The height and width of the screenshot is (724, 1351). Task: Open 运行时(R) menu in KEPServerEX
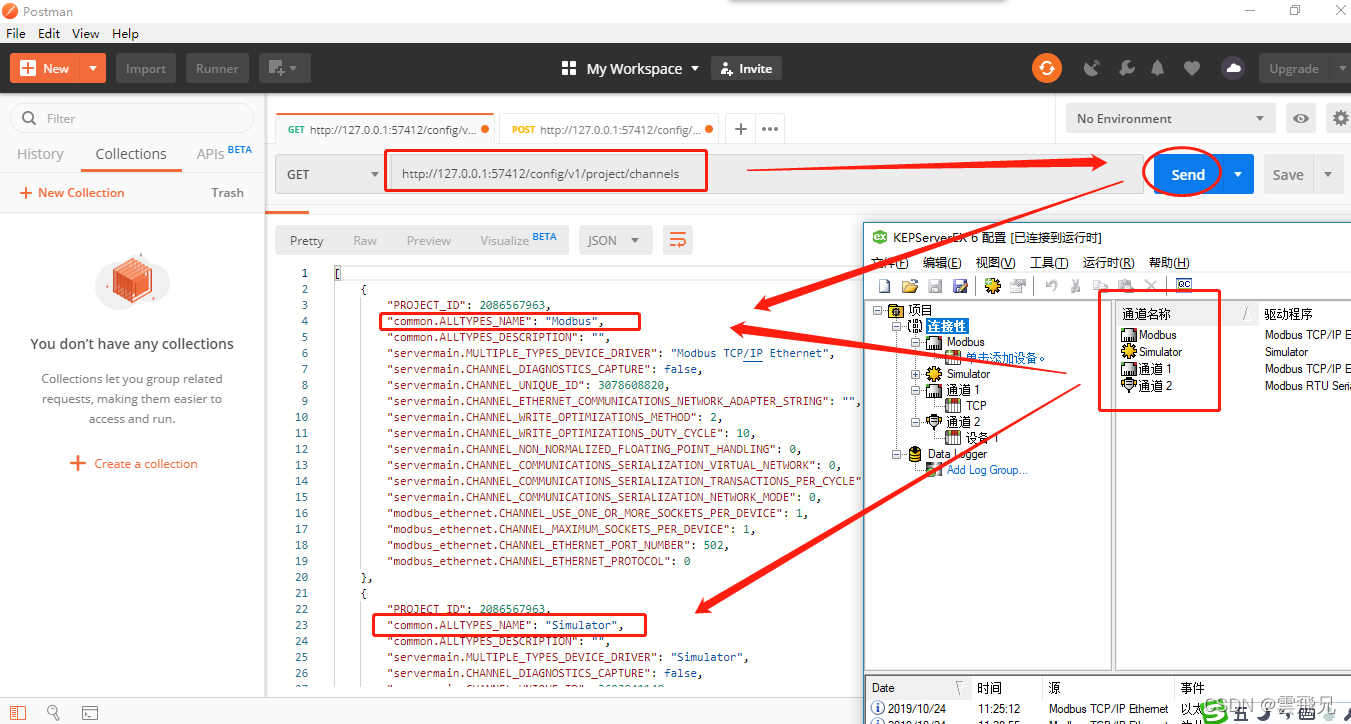(1108, 263)
